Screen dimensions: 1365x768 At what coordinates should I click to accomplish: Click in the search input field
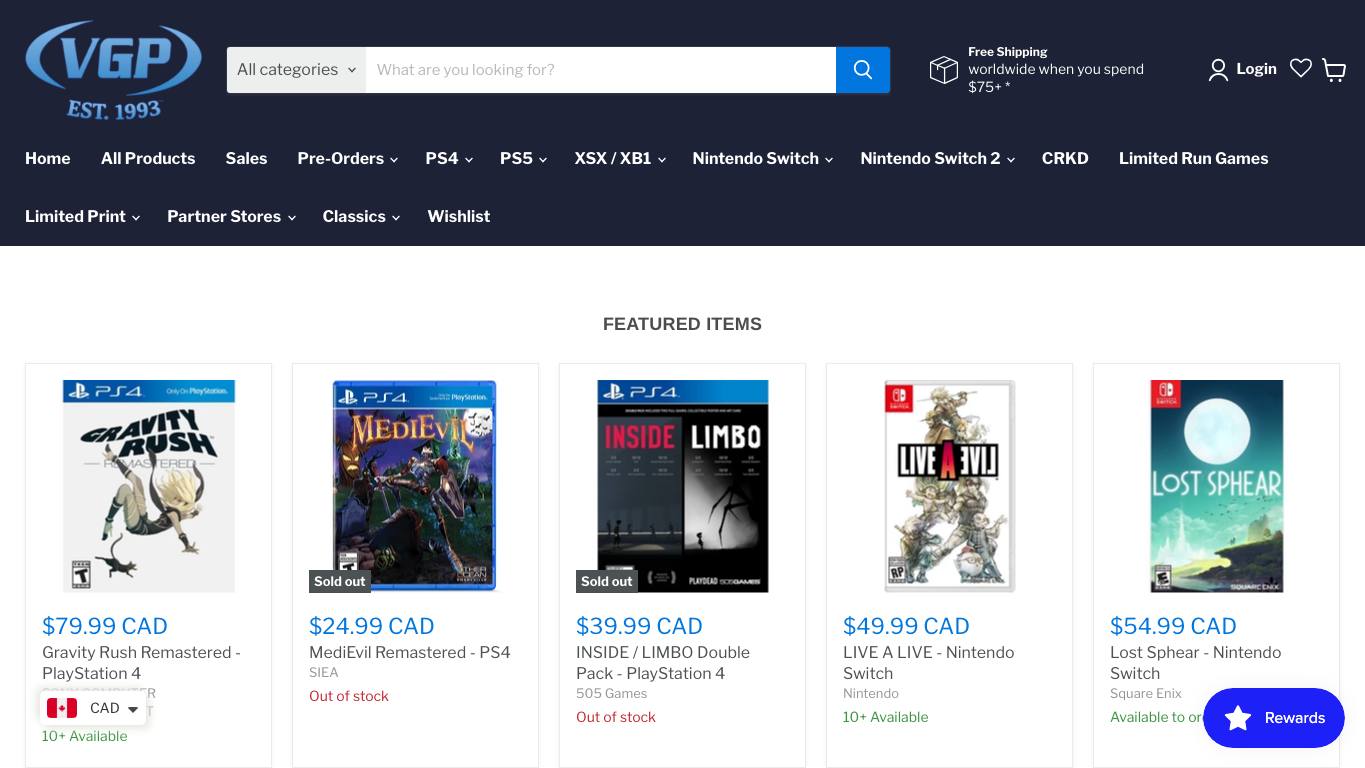click(601, 70)
